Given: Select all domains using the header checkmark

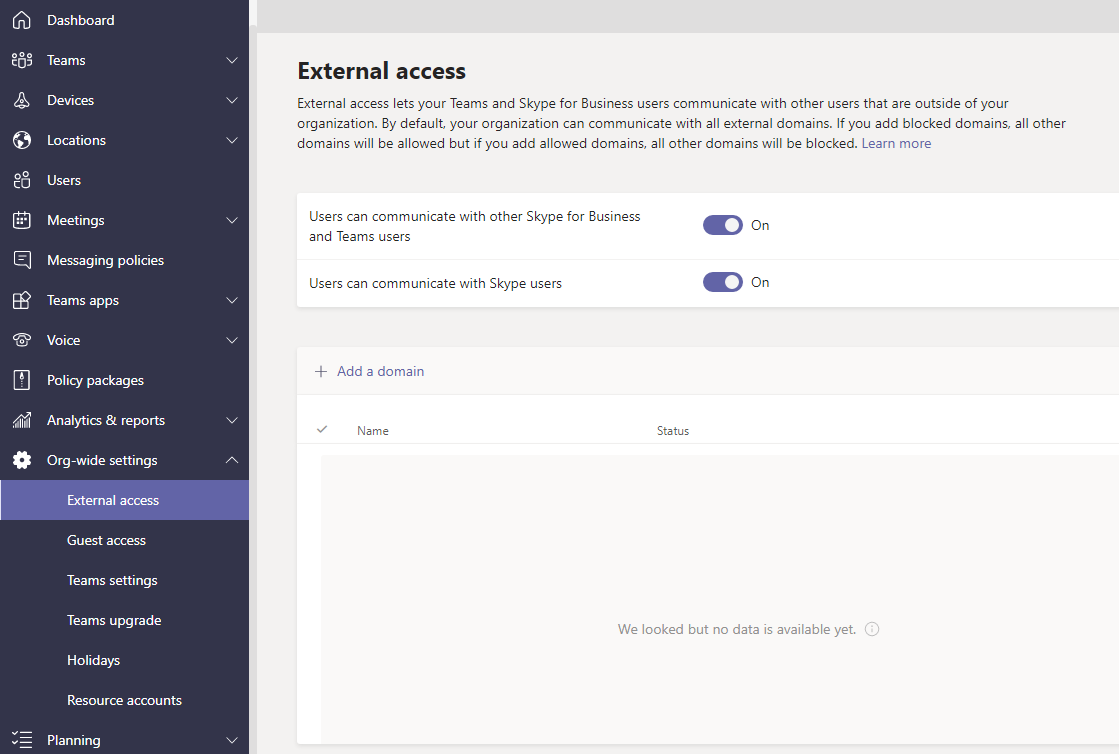Looking at the screenshot, I should click(322, 430).
